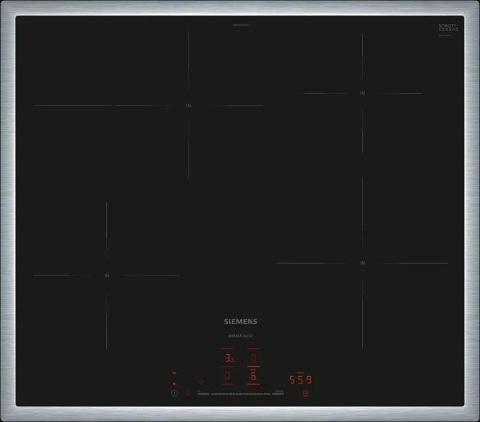Tap the timer display reading 5:59
This screenshot has width=480, height=422.
(300, 380)
